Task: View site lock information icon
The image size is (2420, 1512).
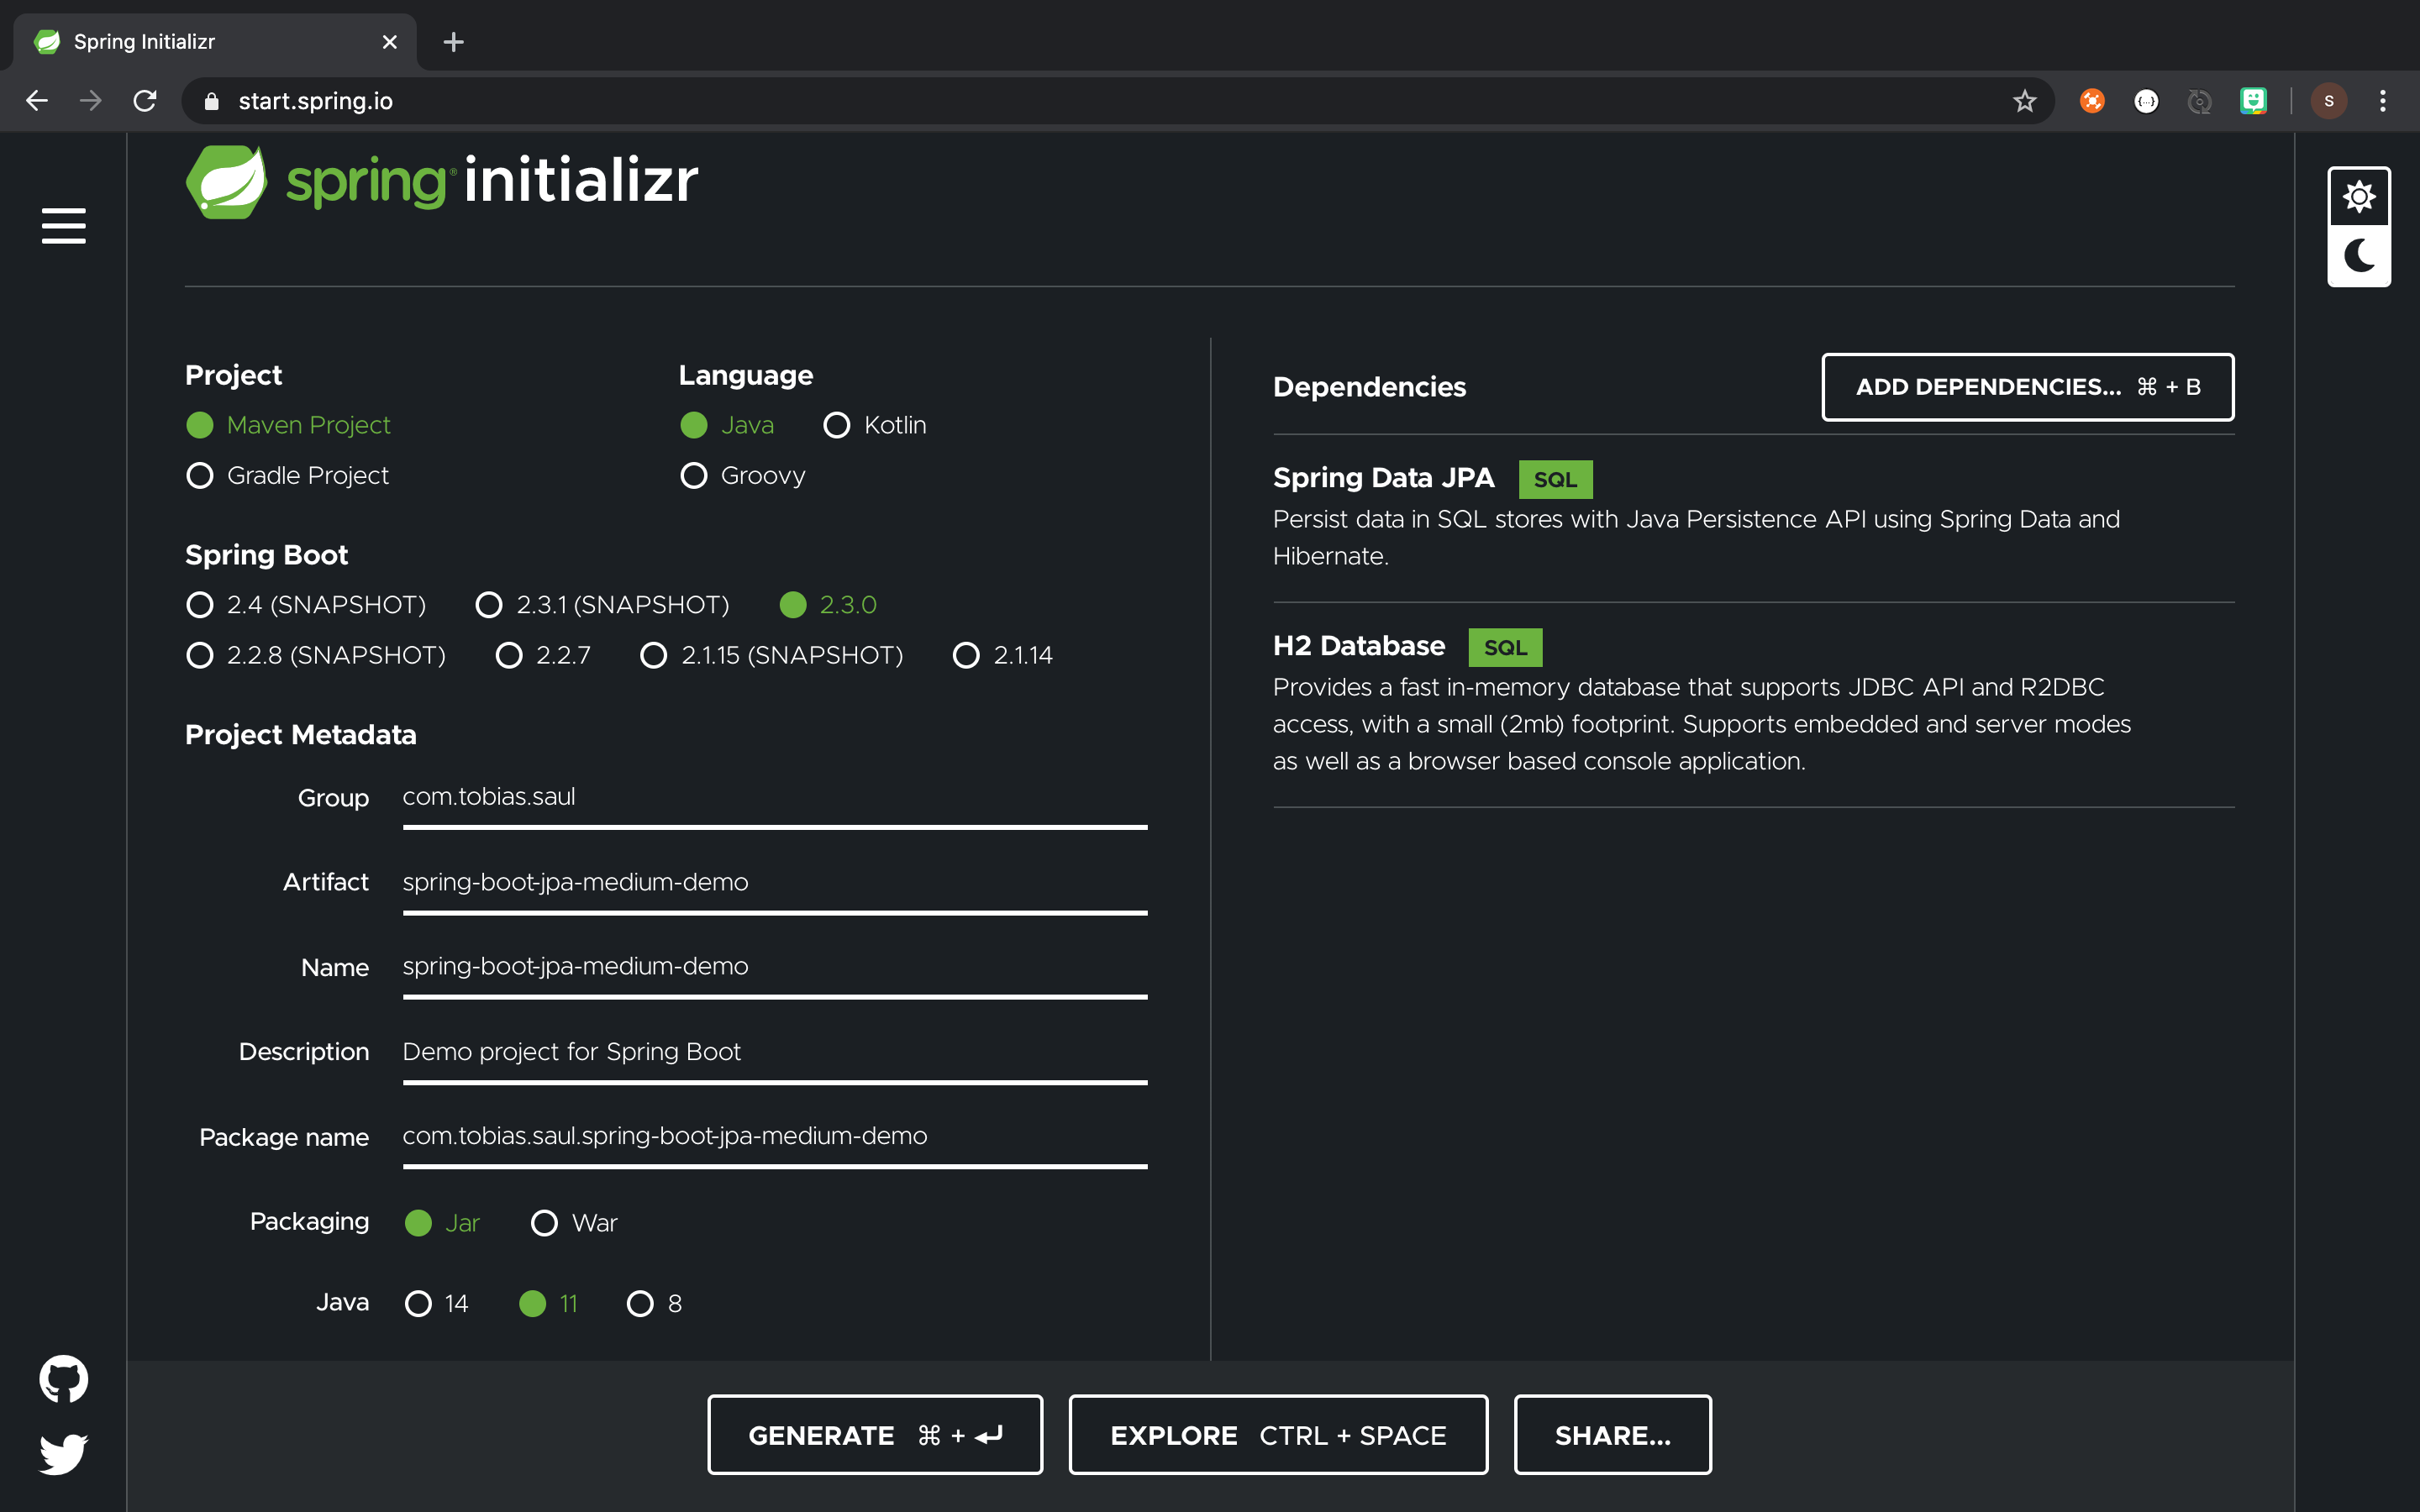Action: (211, 101)
